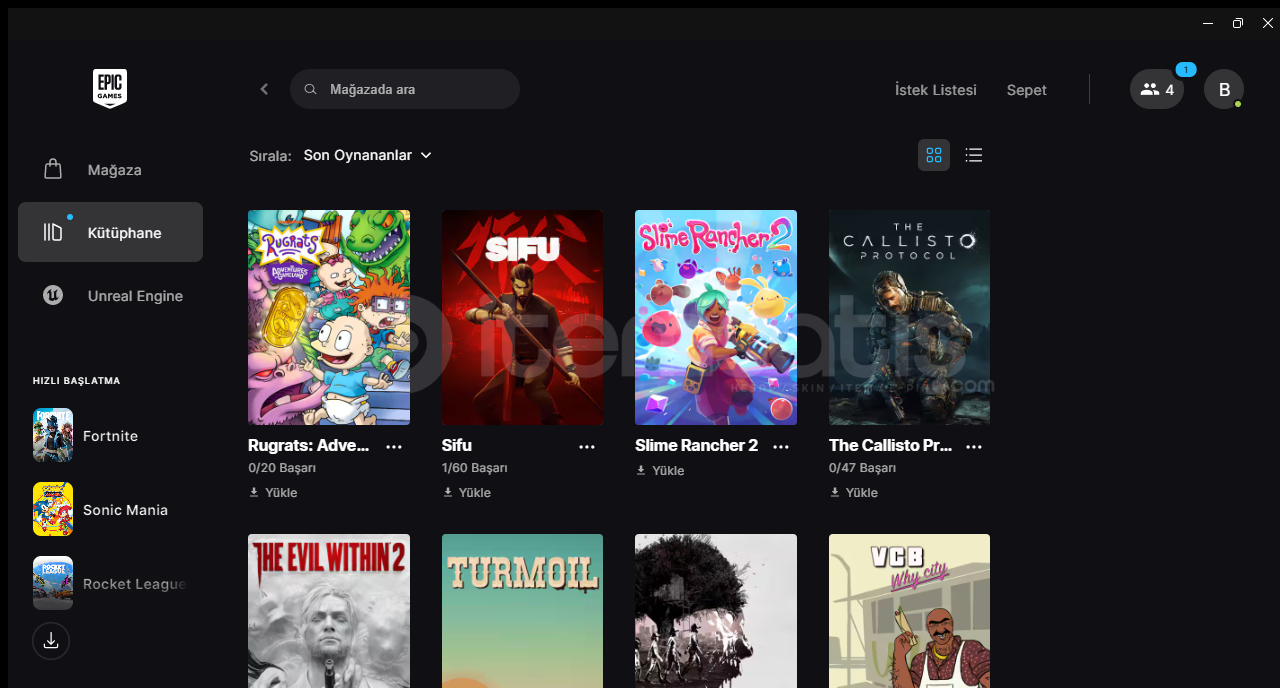Image resolution: width=1280 pixels, height=688 pixels.
Task: Open The Evil Within 2 cover thumbnail
Action: [x=329, y=611]
